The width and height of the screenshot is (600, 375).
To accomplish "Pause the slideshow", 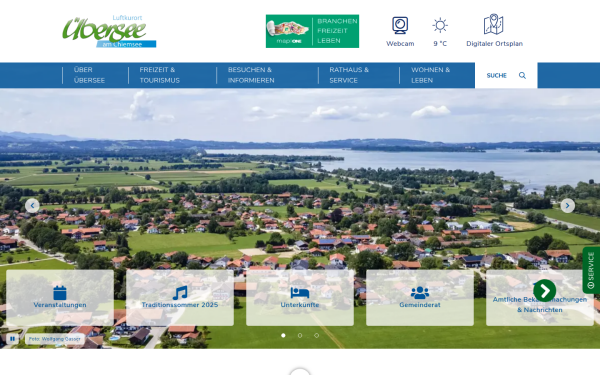I will [x=12, y=339].
